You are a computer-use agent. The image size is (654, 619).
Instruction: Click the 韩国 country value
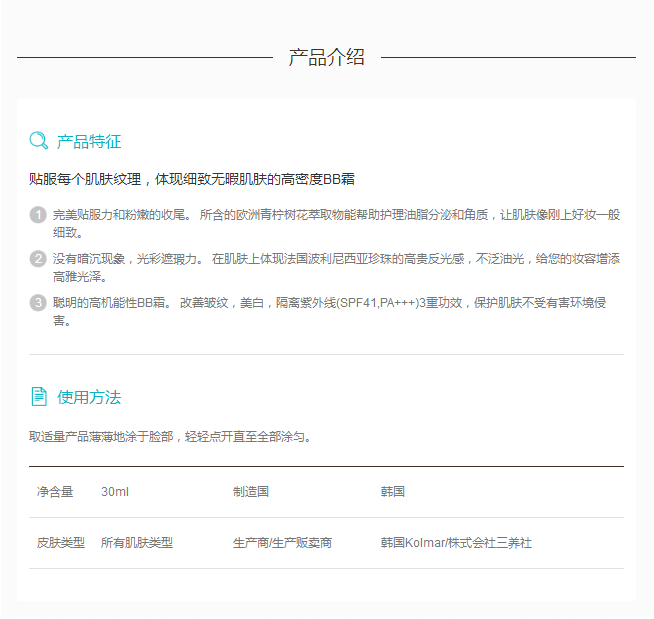(x=392, y=492)
